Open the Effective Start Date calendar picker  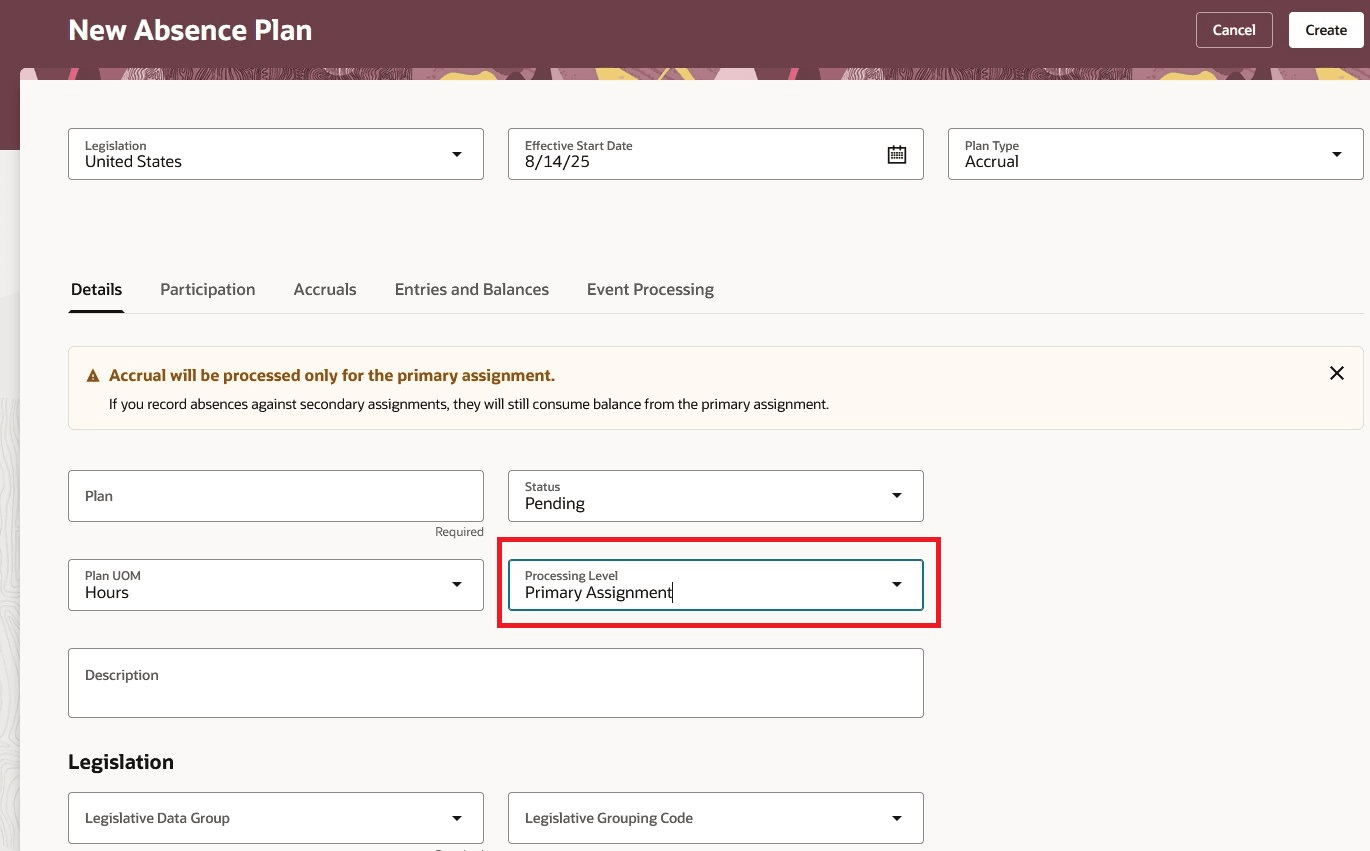pyautogui.click(x=897, y=153)
